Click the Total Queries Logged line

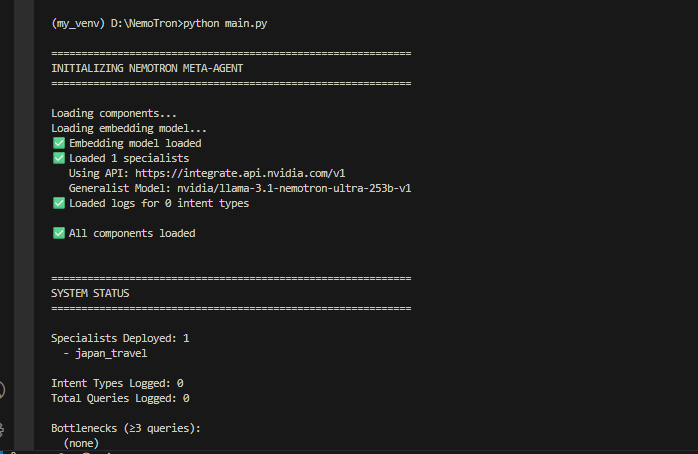120,398
